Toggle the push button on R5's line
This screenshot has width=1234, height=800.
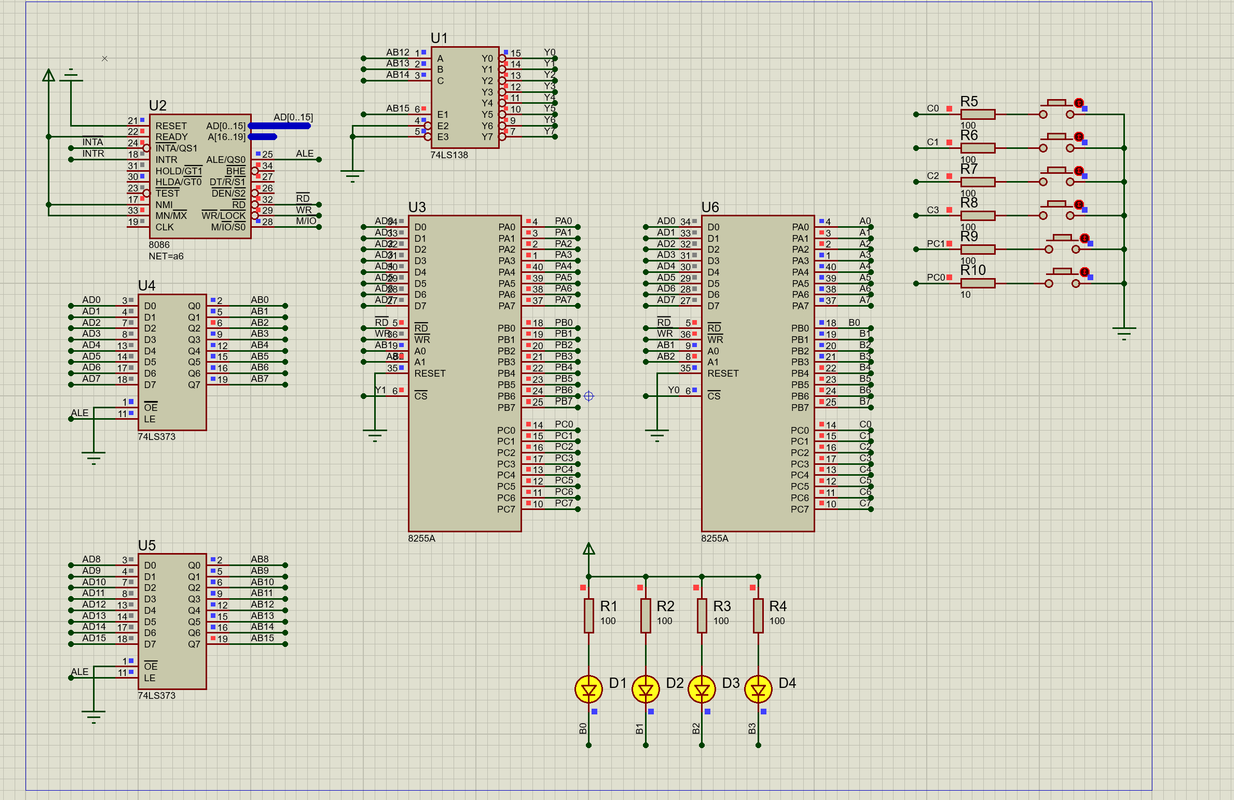point(1060,108)
